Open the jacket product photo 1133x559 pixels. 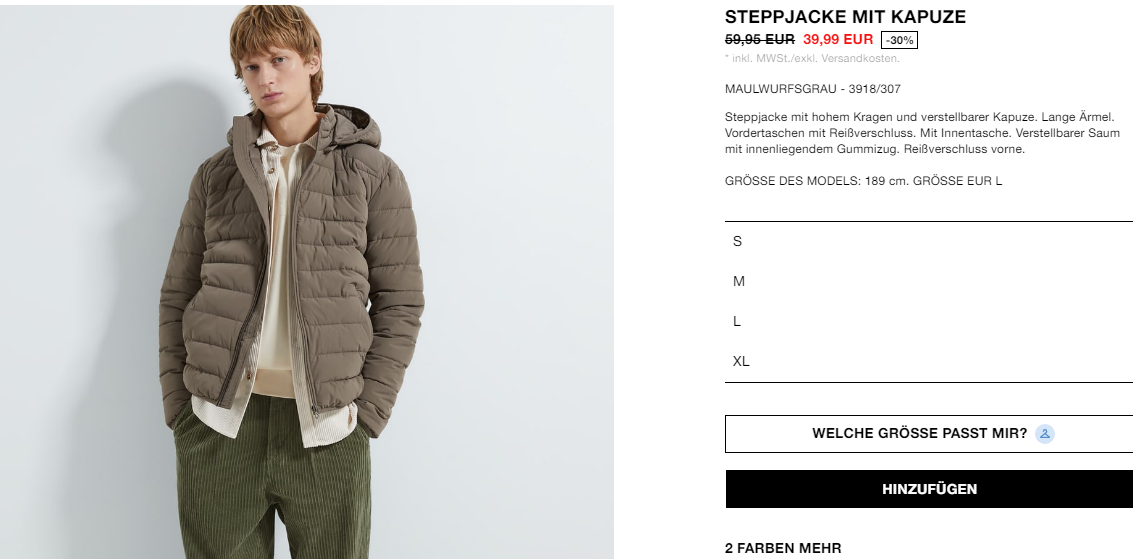pyautogui.click(x=307, y=282)
